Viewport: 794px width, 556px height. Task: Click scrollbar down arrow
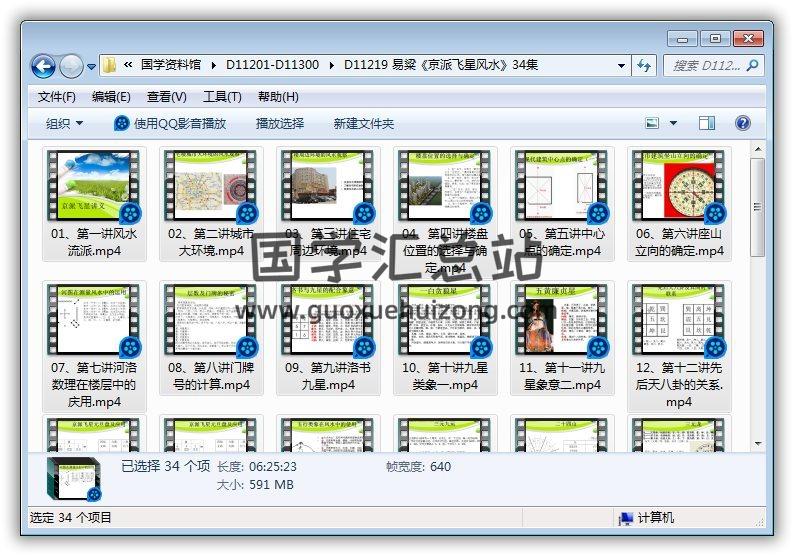(x=758, y=444)
